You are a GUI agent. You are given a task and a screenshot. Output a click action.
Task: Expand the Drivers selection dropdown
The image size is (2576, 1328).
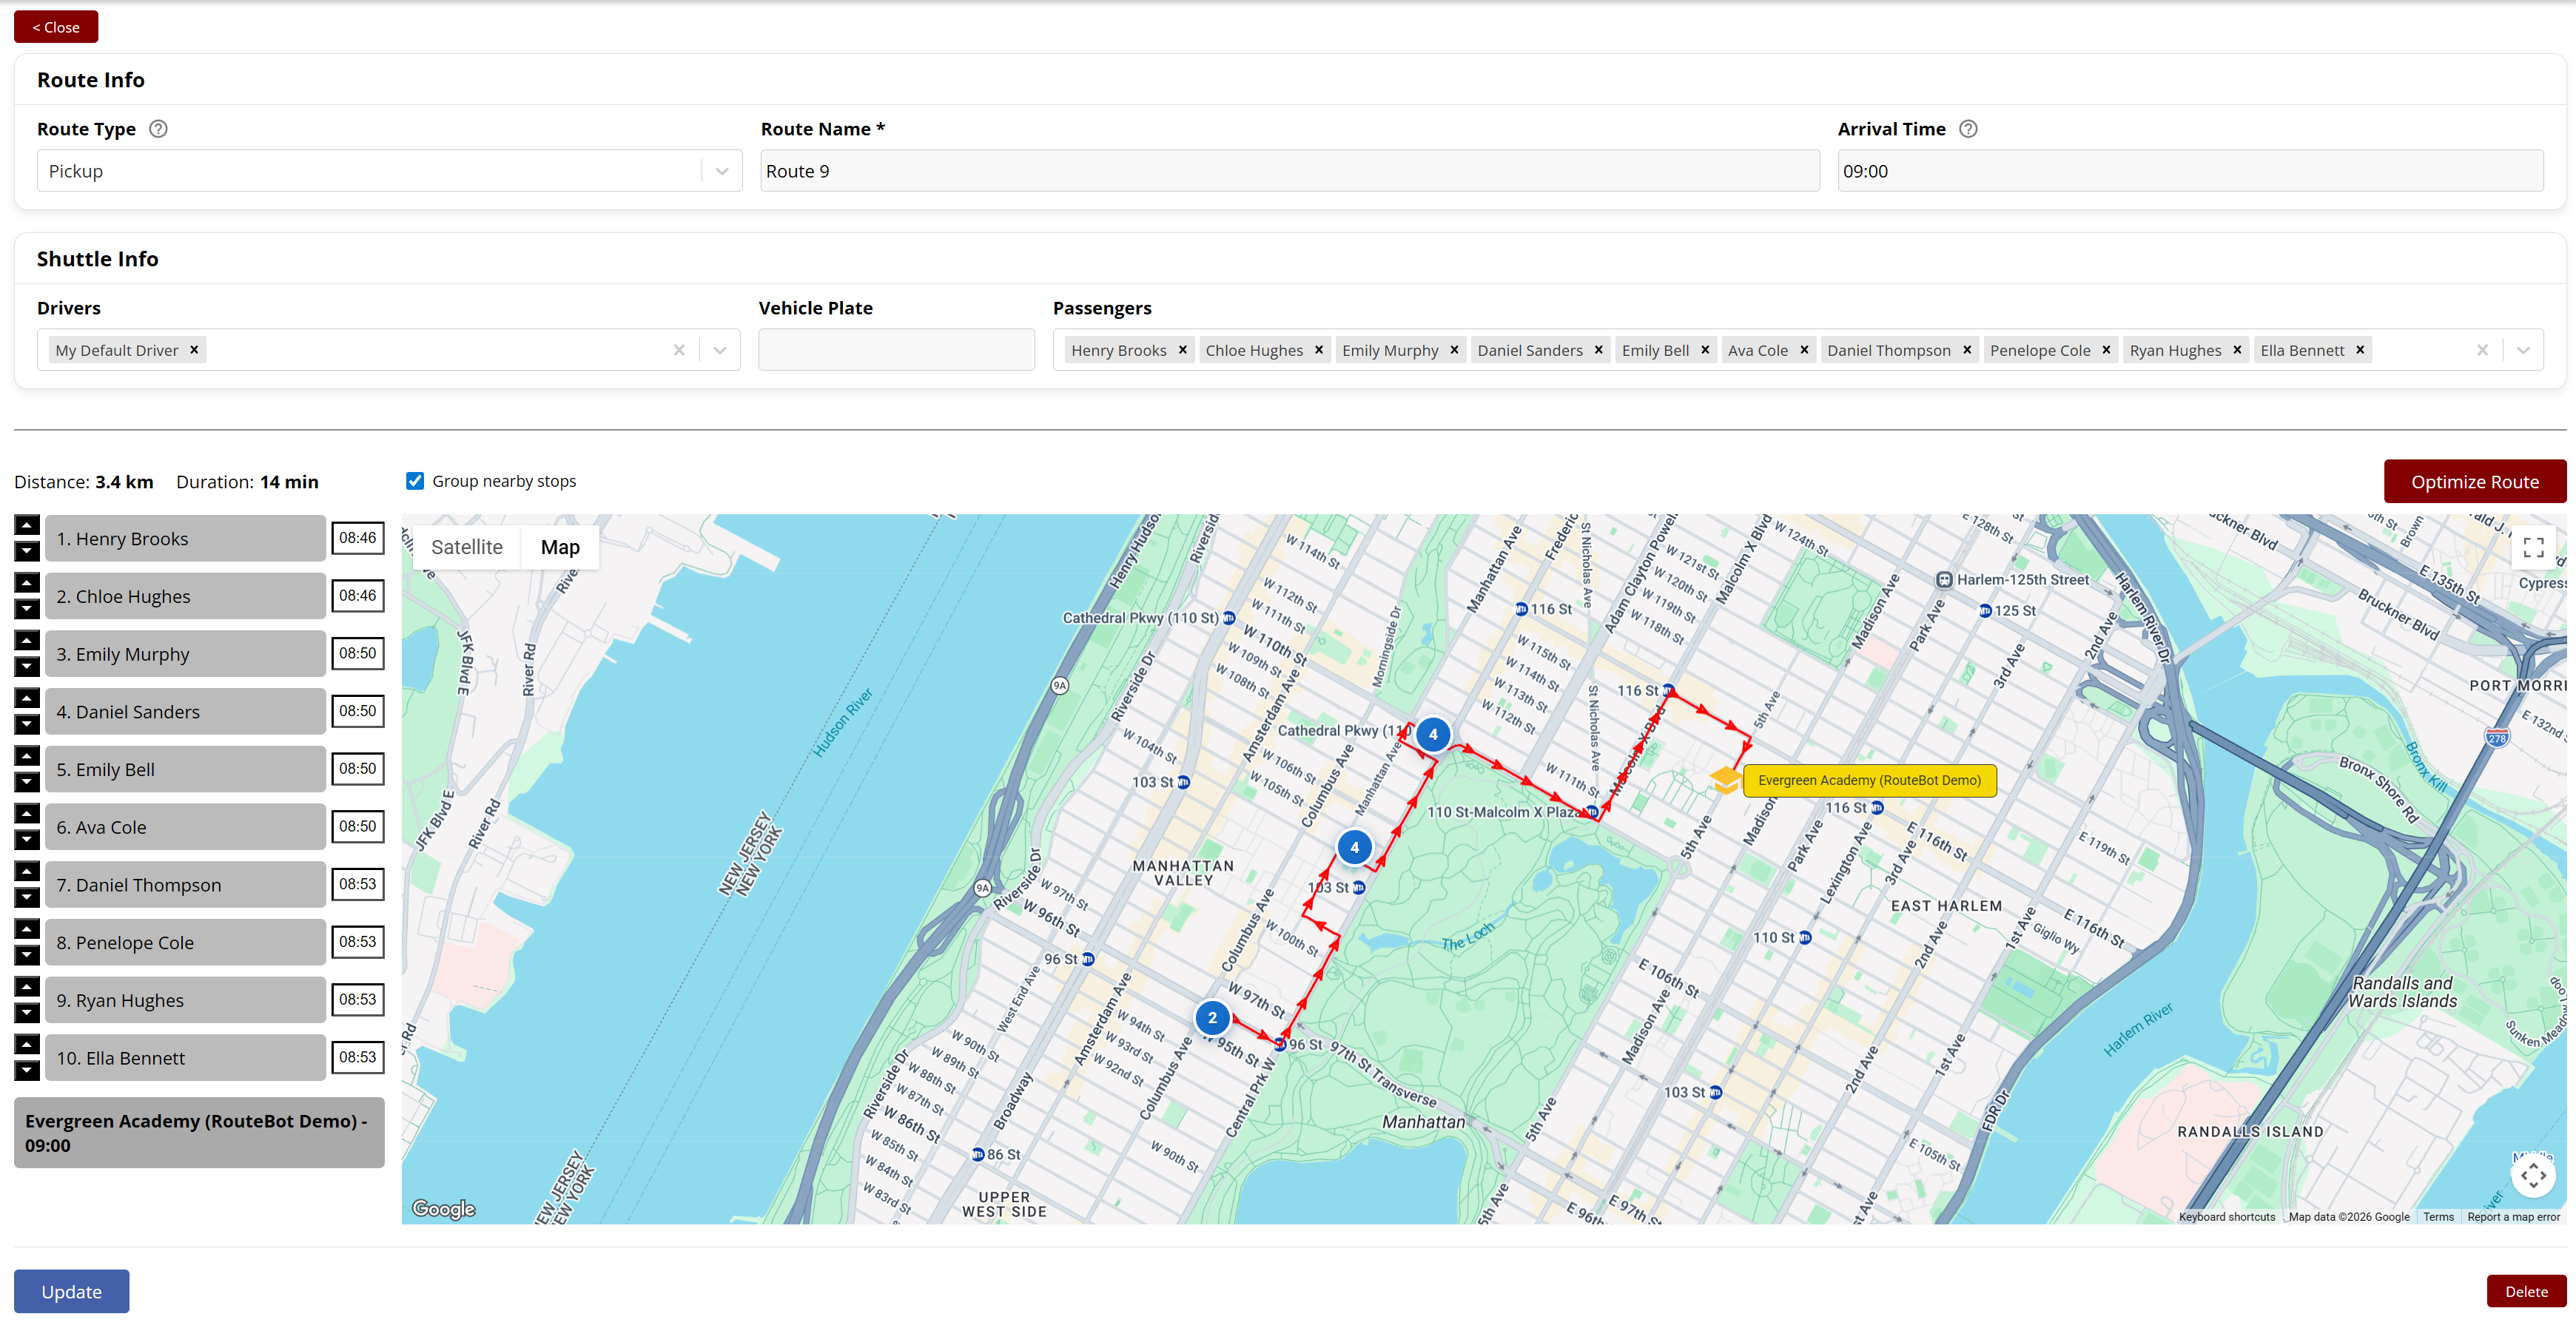point(719,349)
